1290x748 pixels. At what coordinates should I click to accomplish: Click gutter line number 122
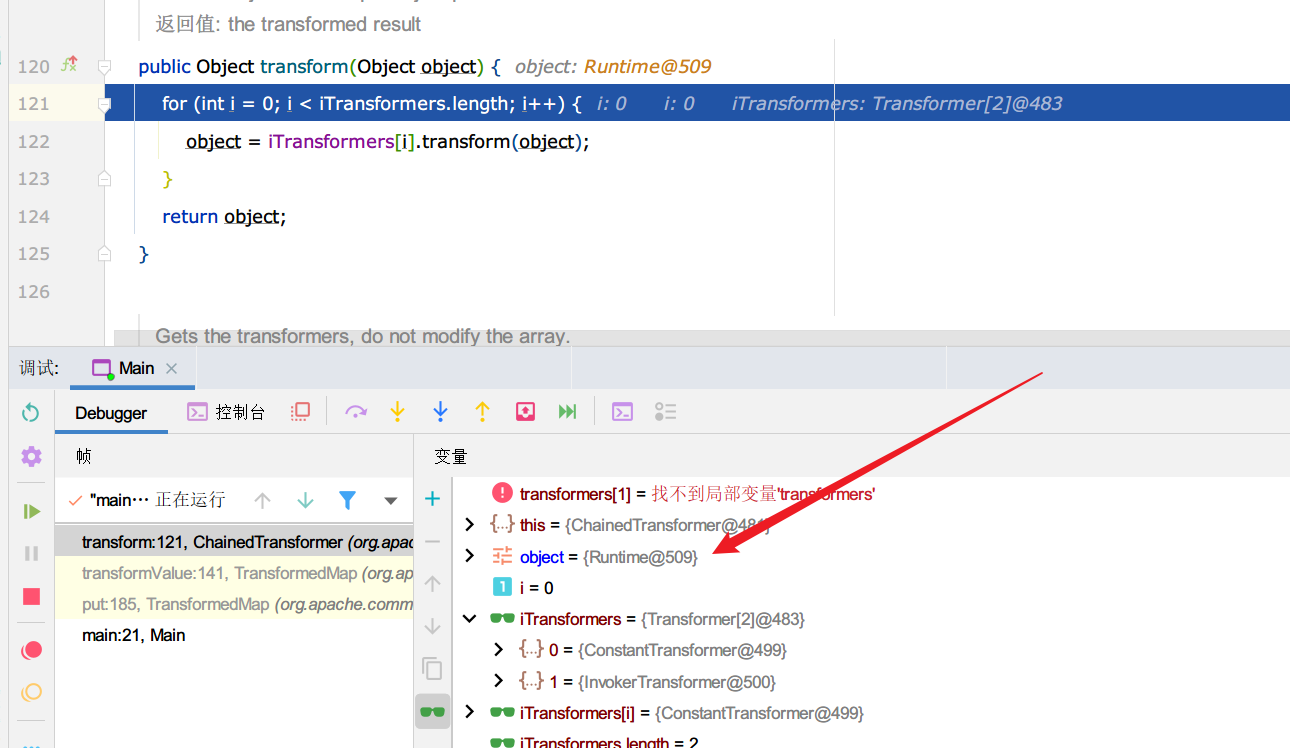point(34,141)
